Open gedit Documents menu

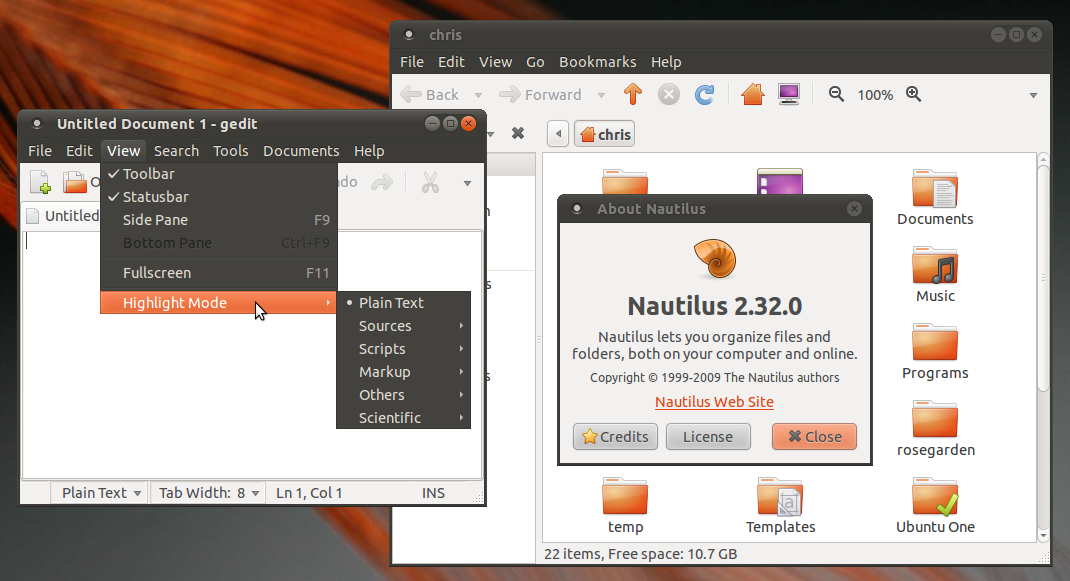(301, 151)
